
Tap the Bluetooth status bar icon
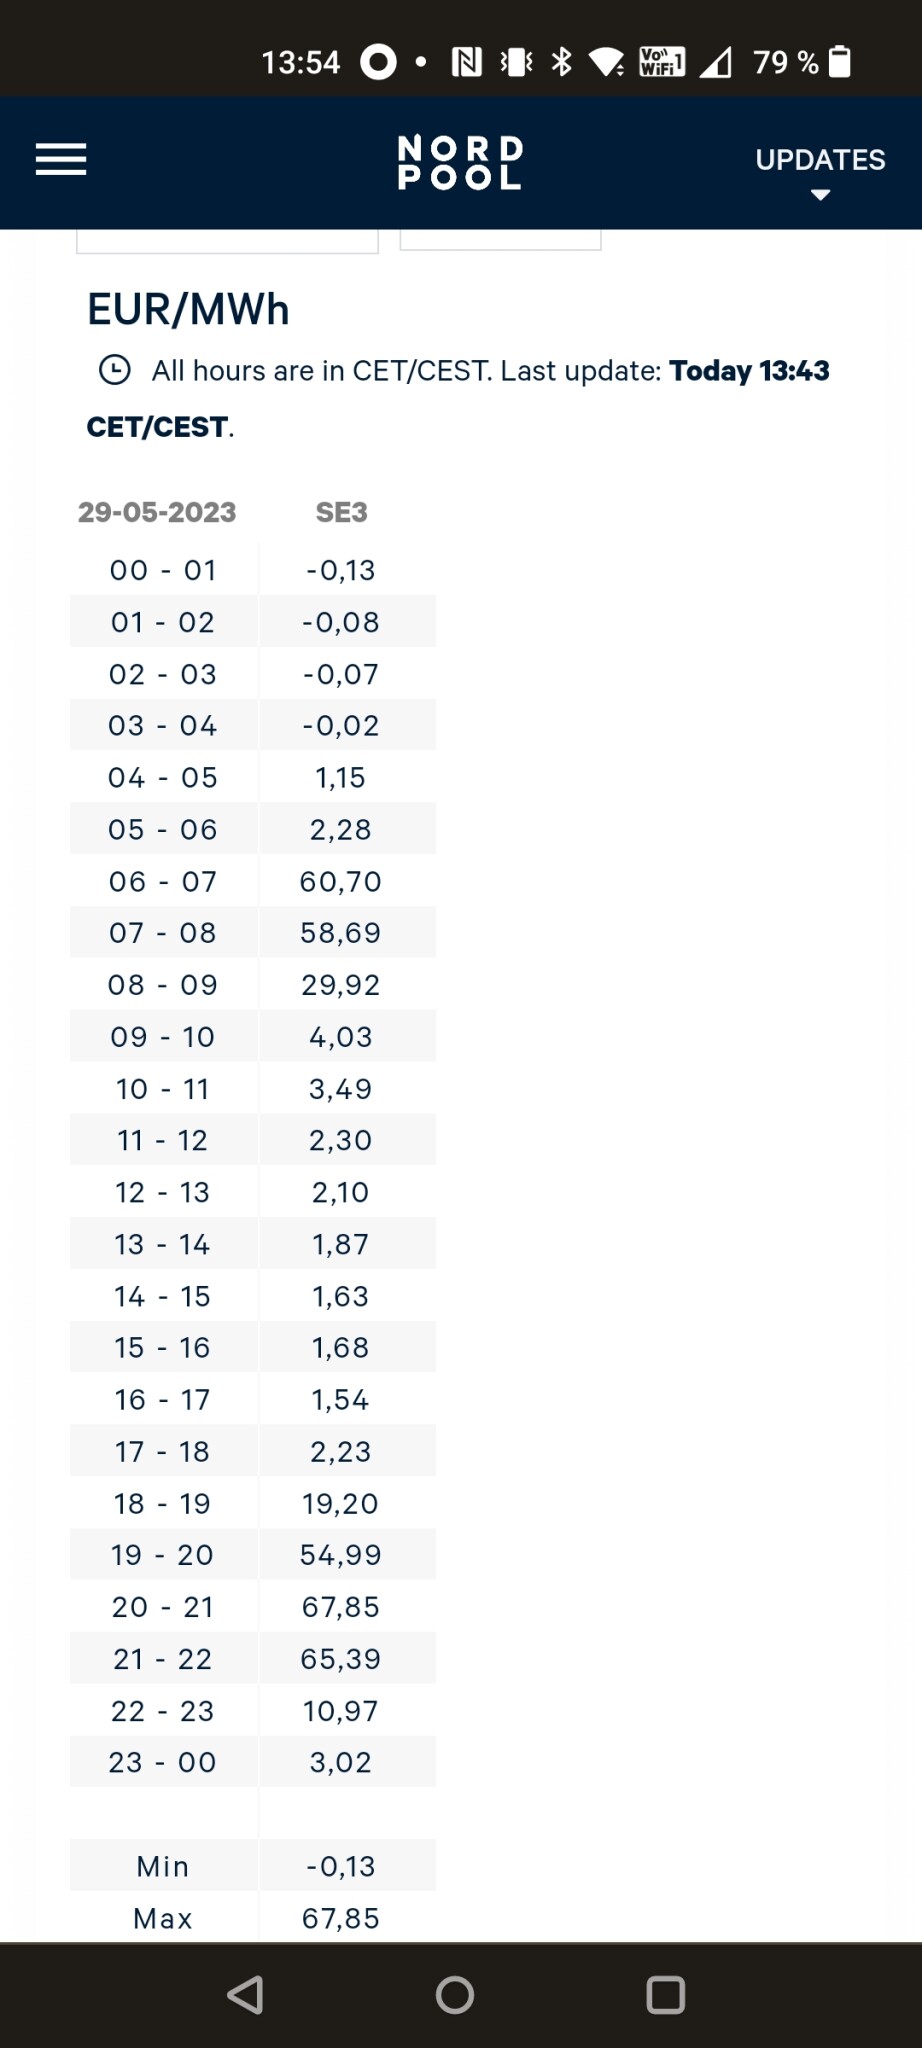[562, 62]
